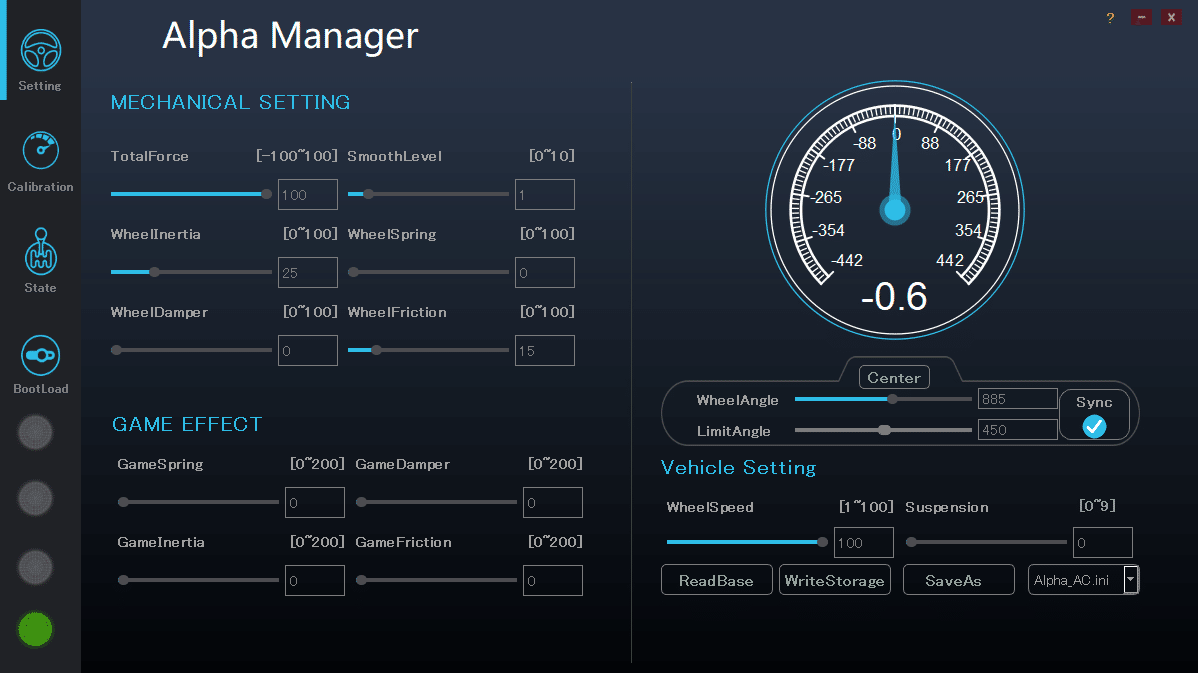Click the GameDamper value field

[x=552, y=503]
